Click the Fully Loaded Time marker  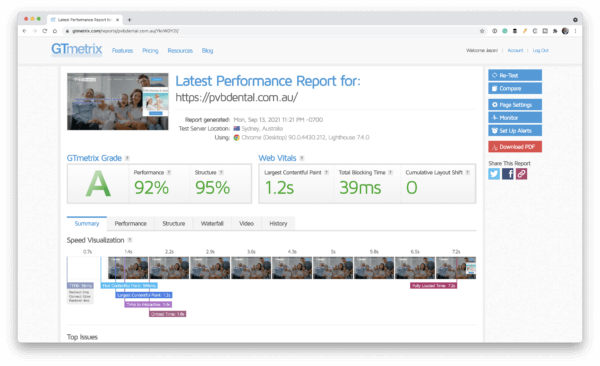pyautogui.click(x=433, y=286)
